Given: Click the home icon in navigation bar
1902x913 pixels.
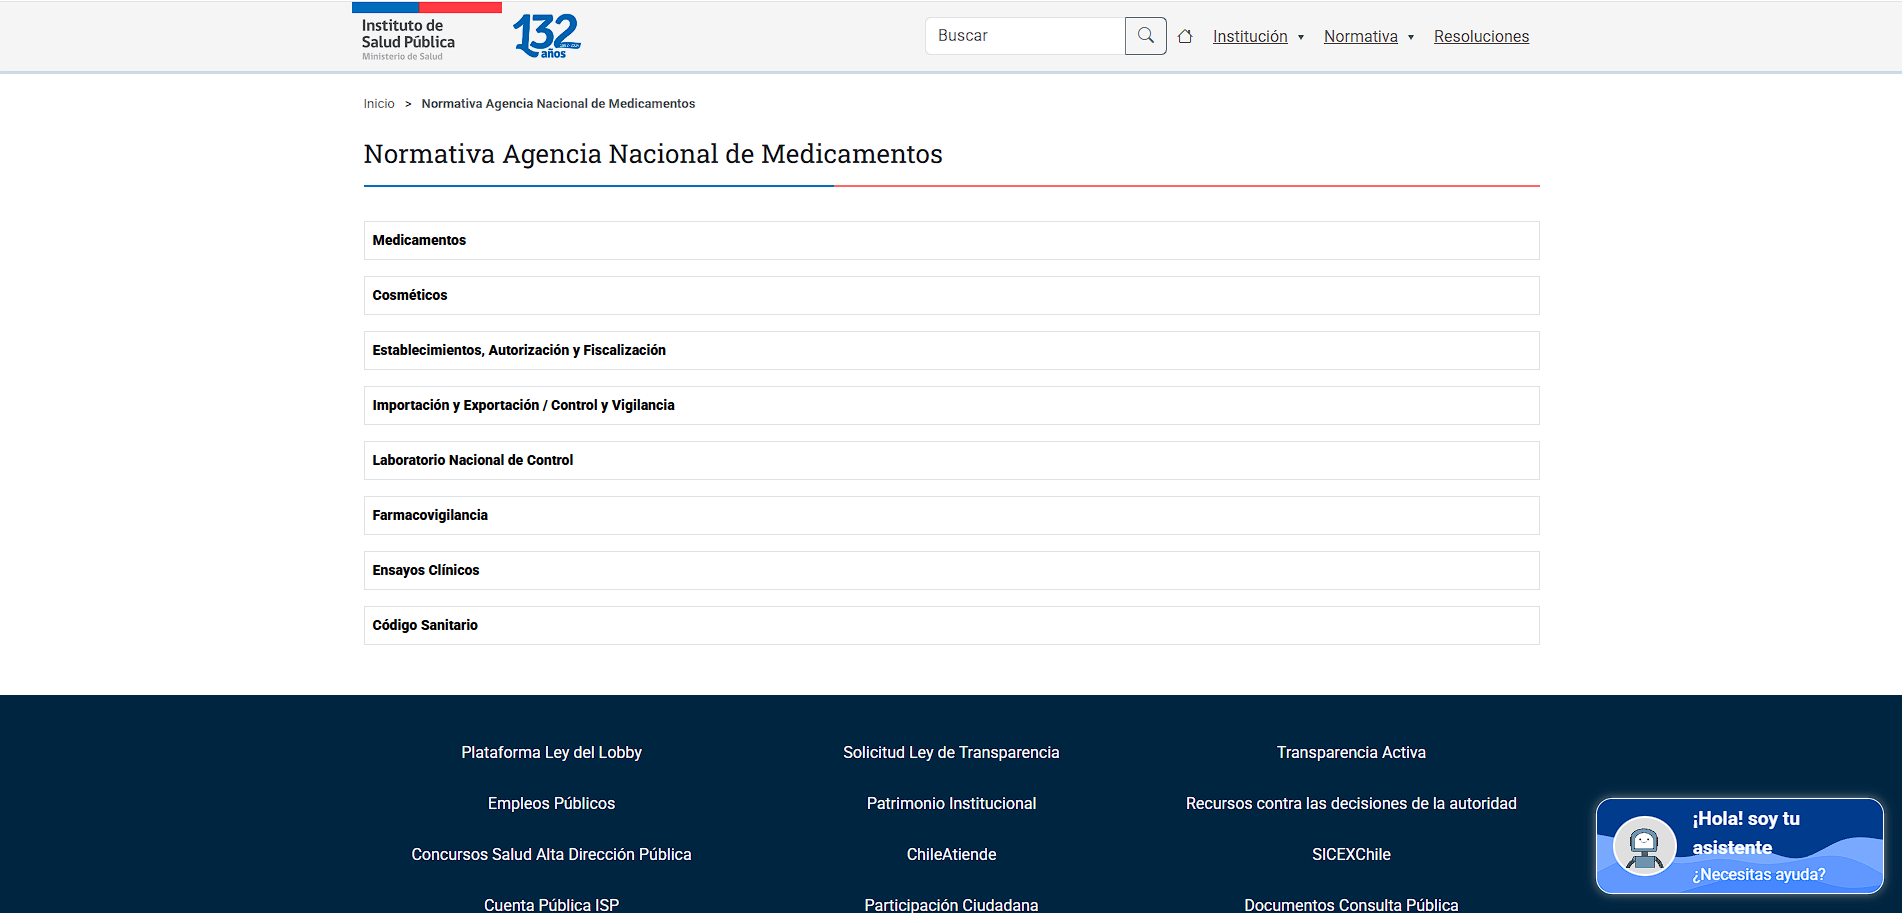Looking at the screenshot, I should point(1185,37).
